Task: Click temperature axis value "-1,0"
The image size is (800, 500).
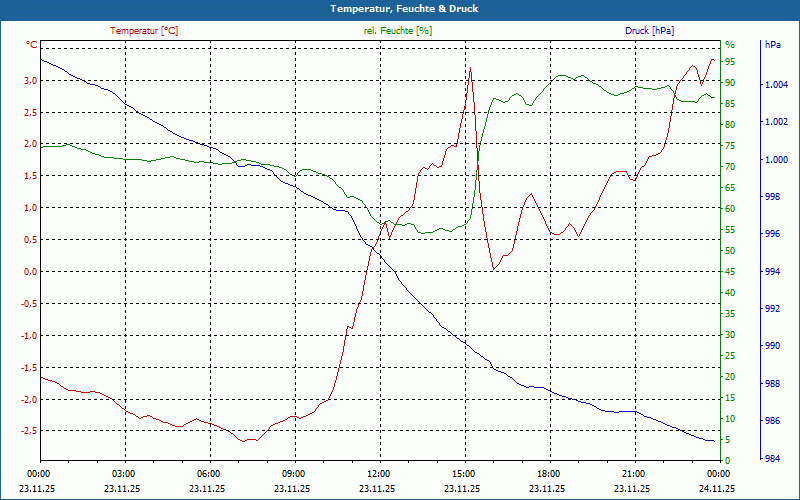Action: pos(29,335)
